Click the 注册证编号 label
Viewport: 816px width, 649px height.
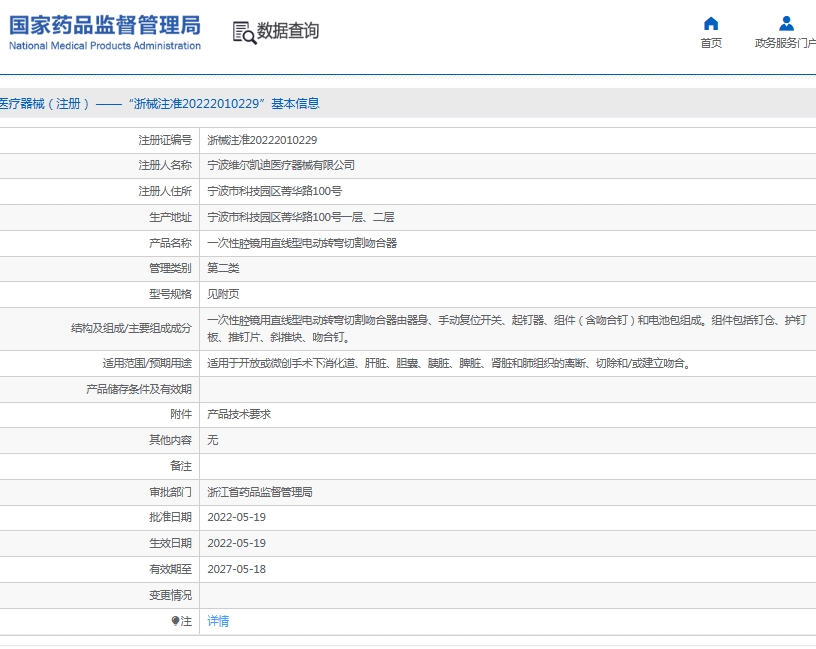pos(165,140)
